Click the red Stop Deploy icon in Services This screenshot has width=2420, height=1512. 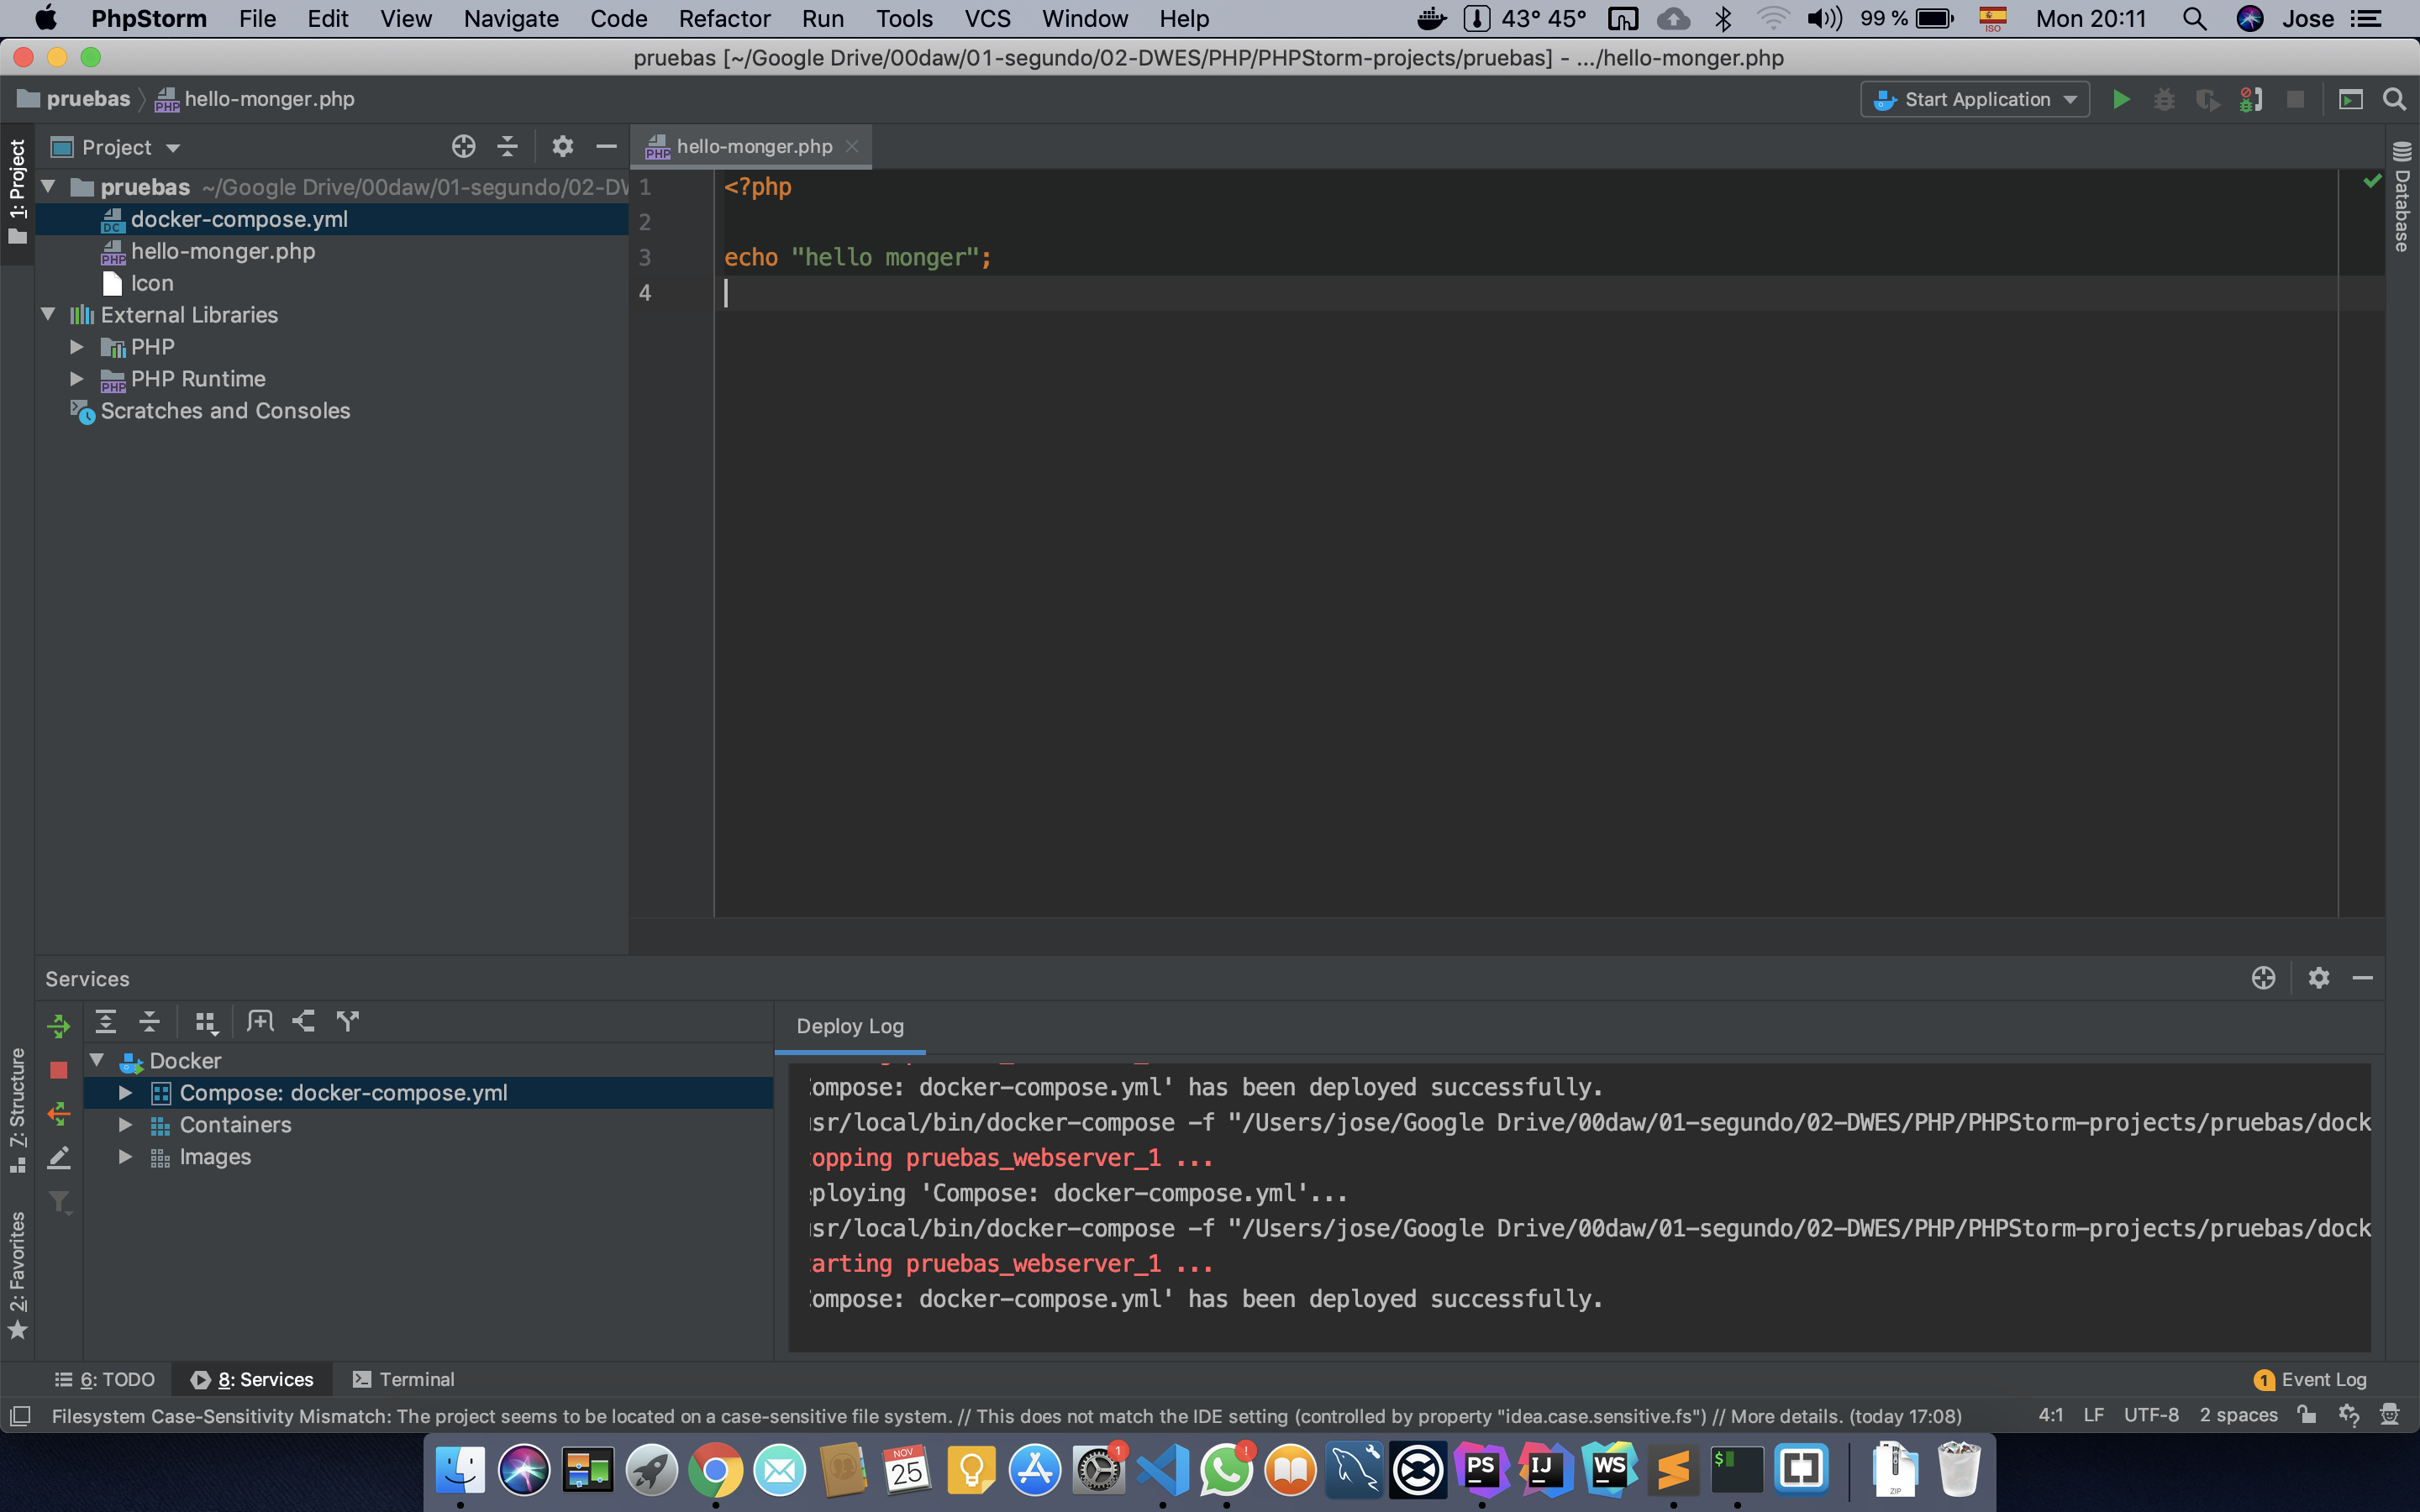(58, 1070)
